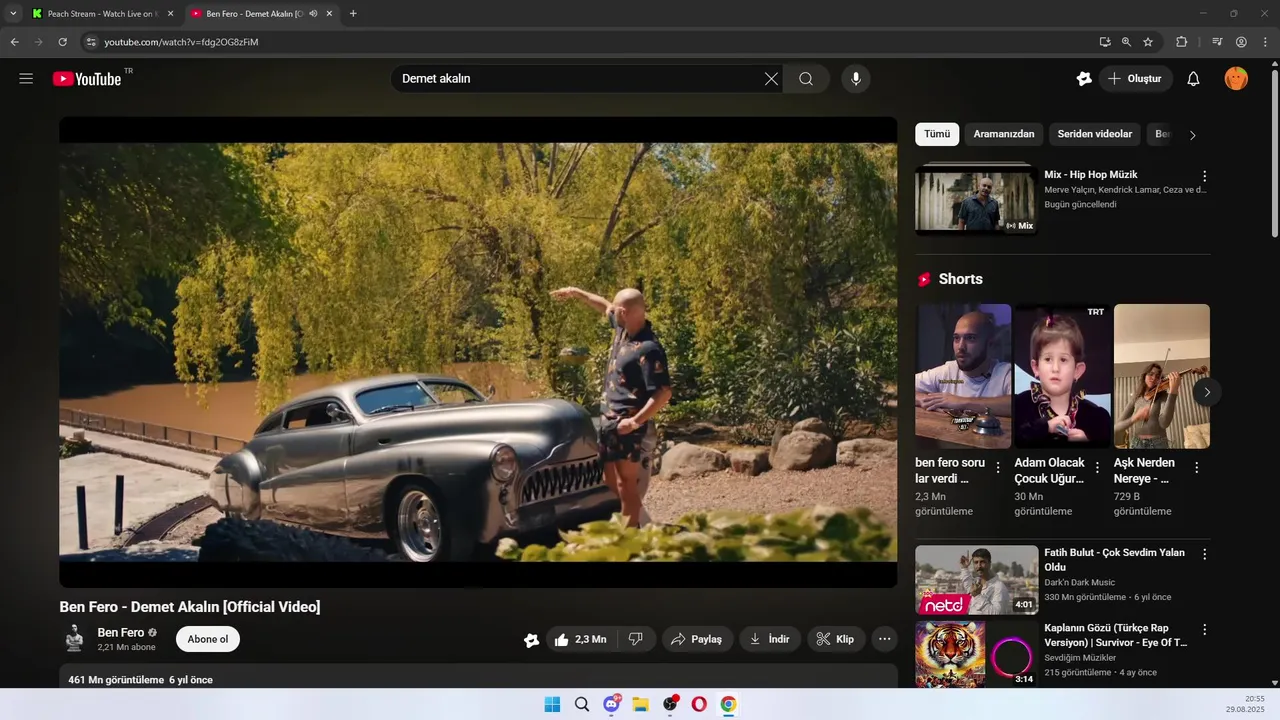Like the video with thumbs up
Viewport: 1280px width, 720px height.
coord(580,639)
